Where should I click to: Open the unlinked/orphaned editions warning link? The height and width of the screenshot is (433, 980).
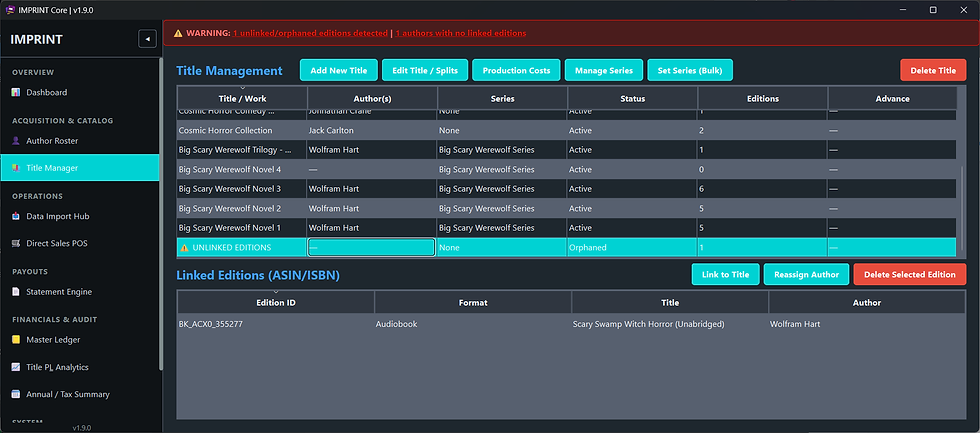310,33
